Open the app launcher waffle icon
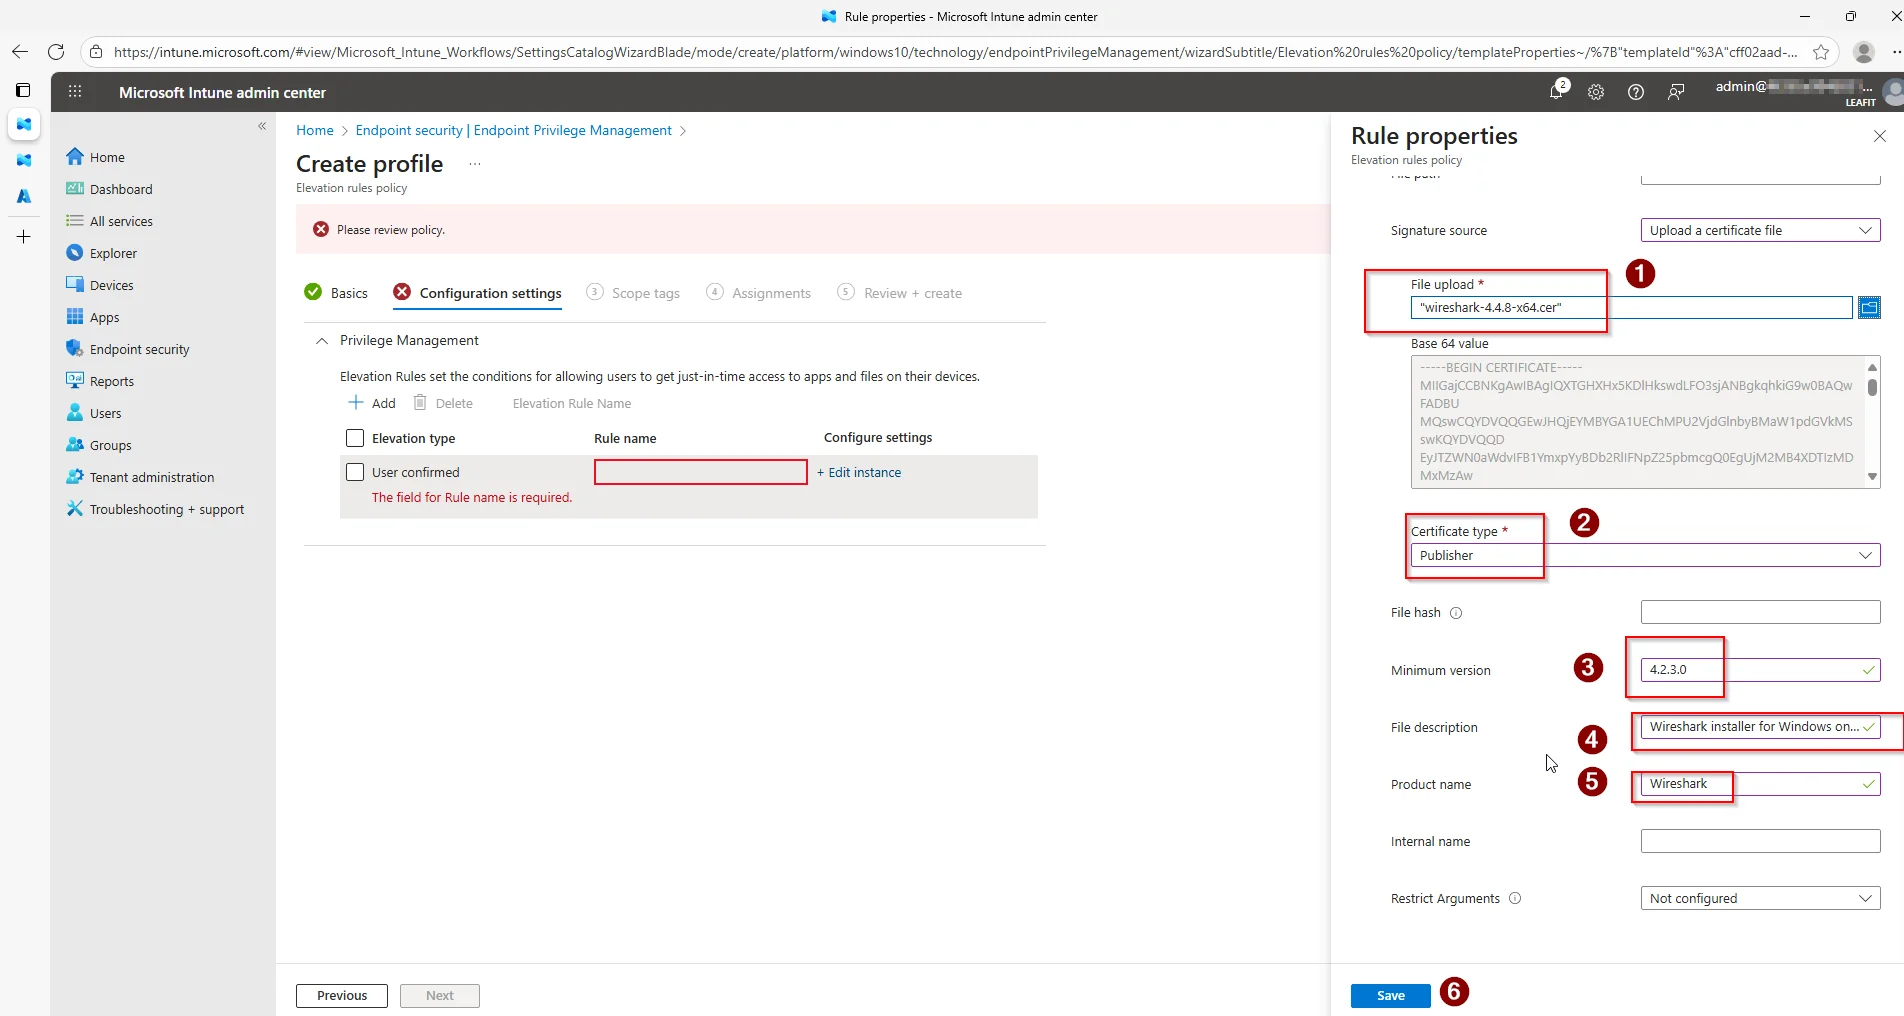1904x1016 pixels. [75, 92]
